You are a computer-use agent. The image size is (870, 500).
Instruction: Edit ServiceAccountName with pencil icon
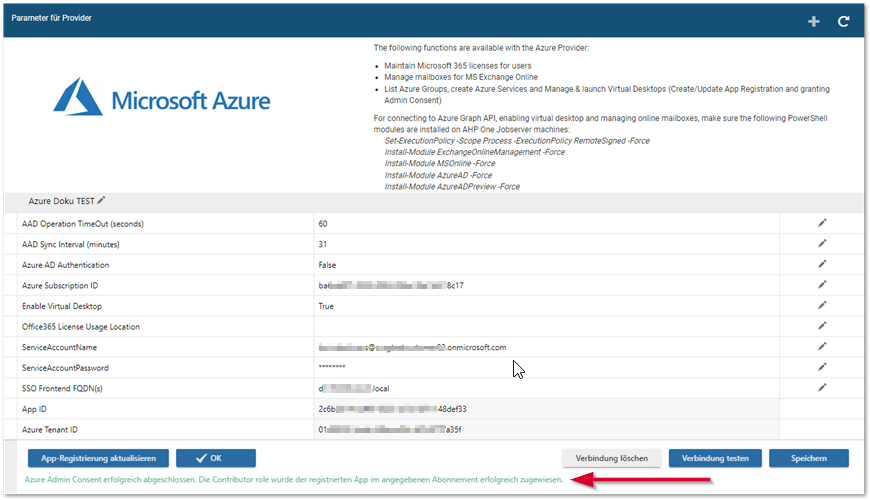(822, 346)
